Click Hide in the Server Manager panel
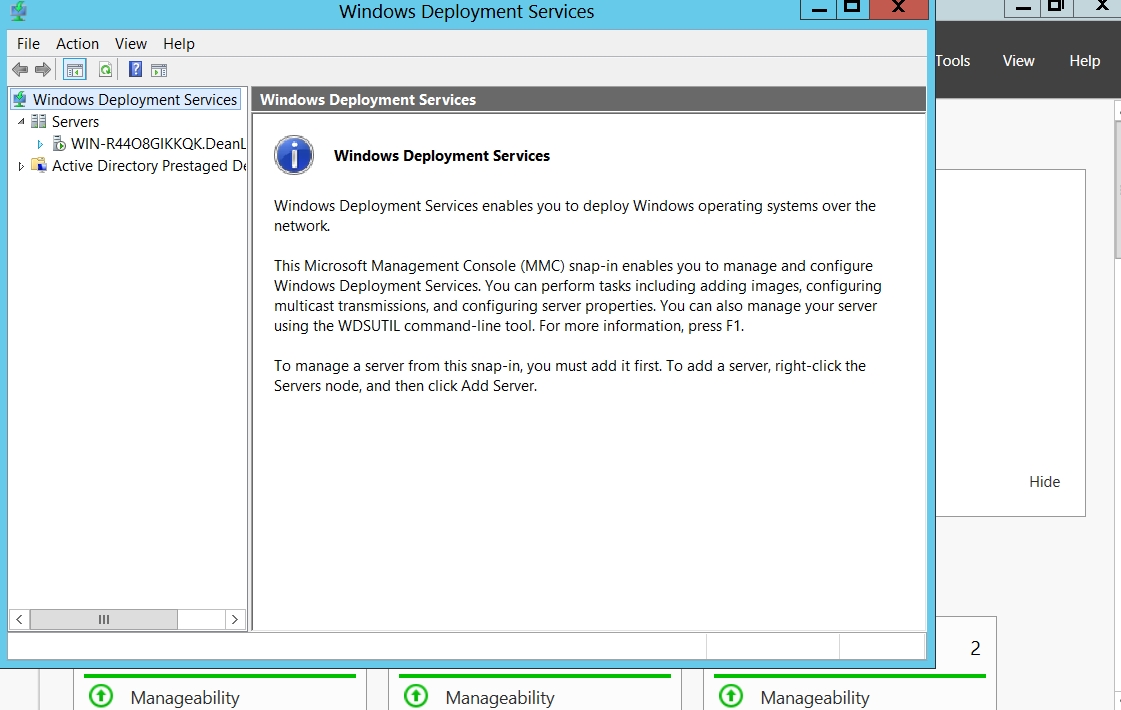Viewport: 1121px width, 710px height. pyautogui.click(x=1044, y=482)
